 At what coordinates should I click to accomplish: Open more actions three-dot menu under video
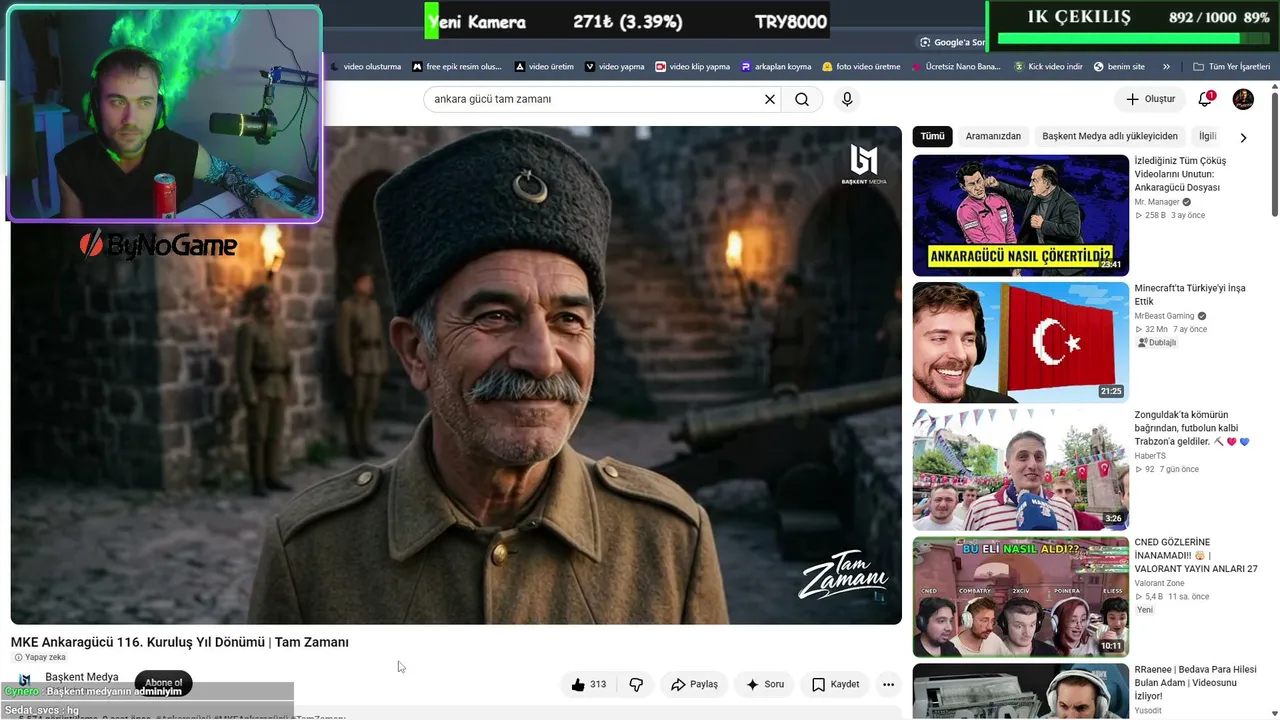[x=888, y=685]
